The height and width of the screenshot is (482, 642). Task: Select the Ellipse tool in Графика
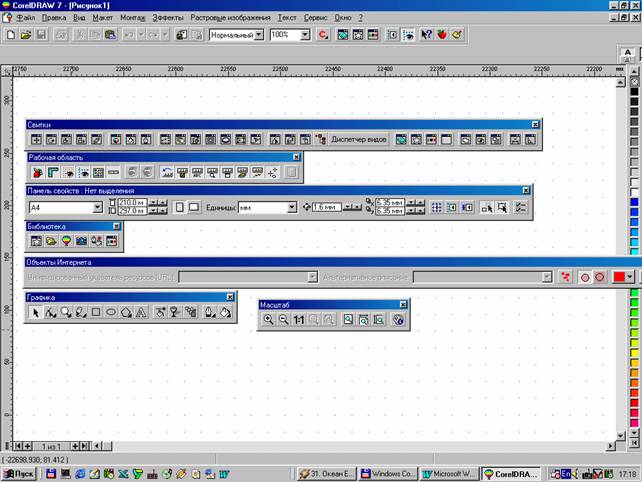(x=111, y=312)
